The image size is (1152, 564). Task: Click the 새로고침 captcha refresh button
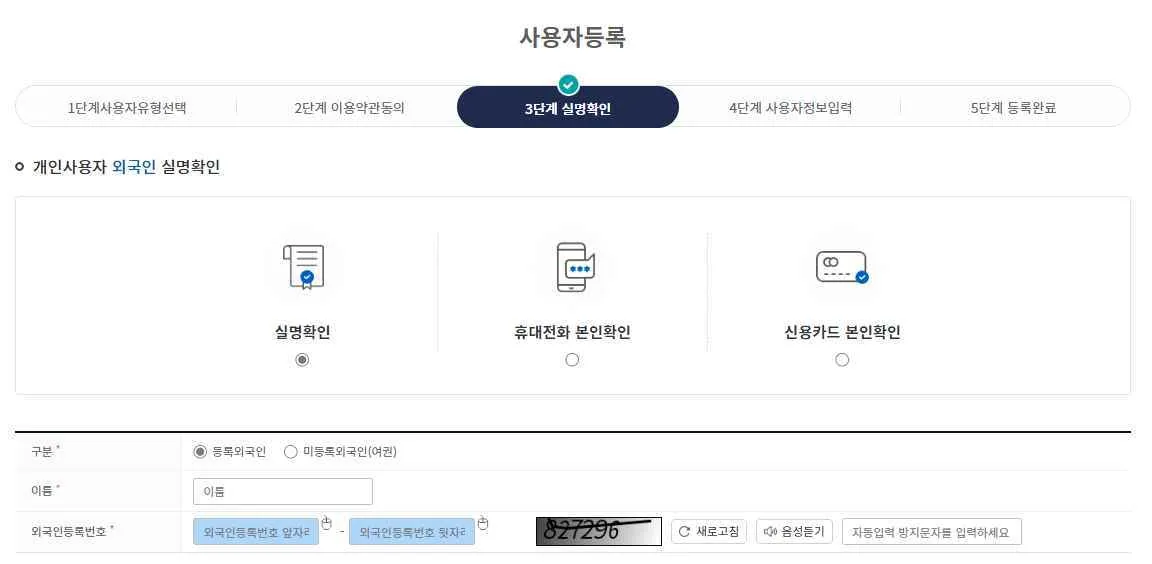pos(709,531)
